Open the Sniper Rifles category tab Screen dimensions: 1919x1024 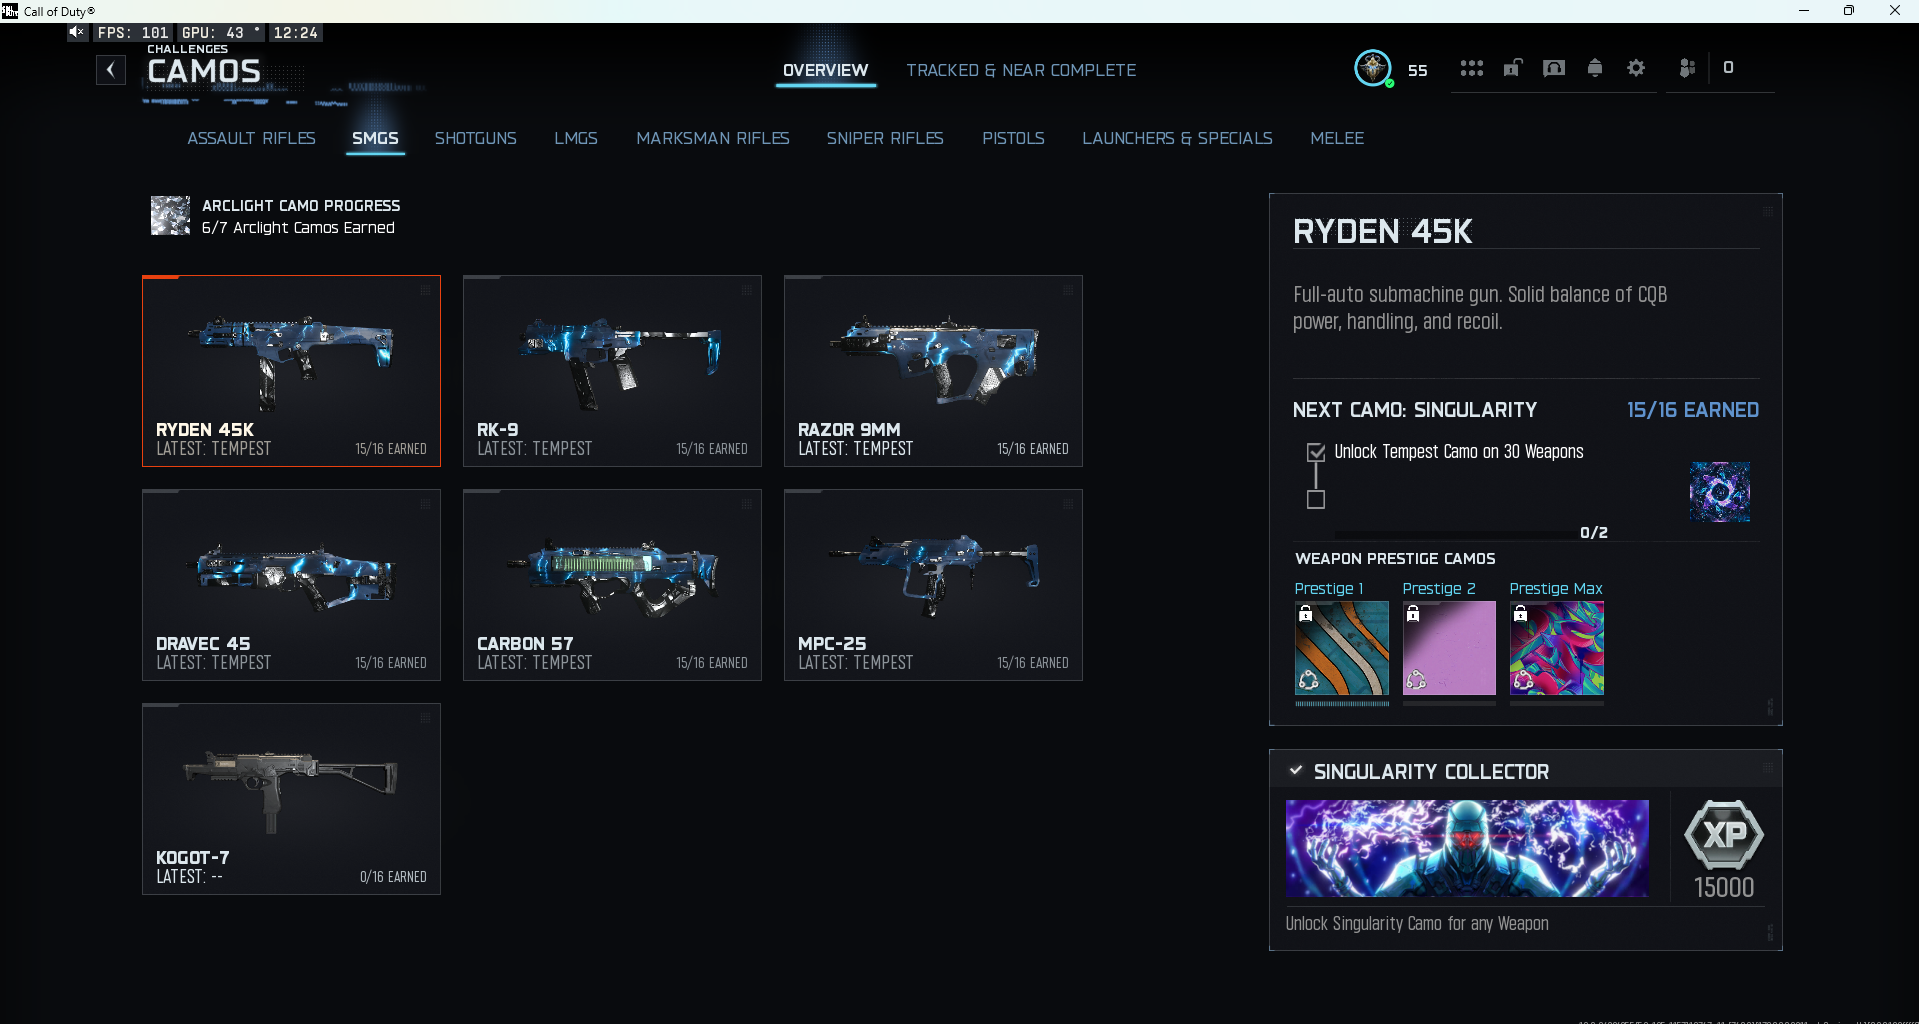click(x=885, y=138)
